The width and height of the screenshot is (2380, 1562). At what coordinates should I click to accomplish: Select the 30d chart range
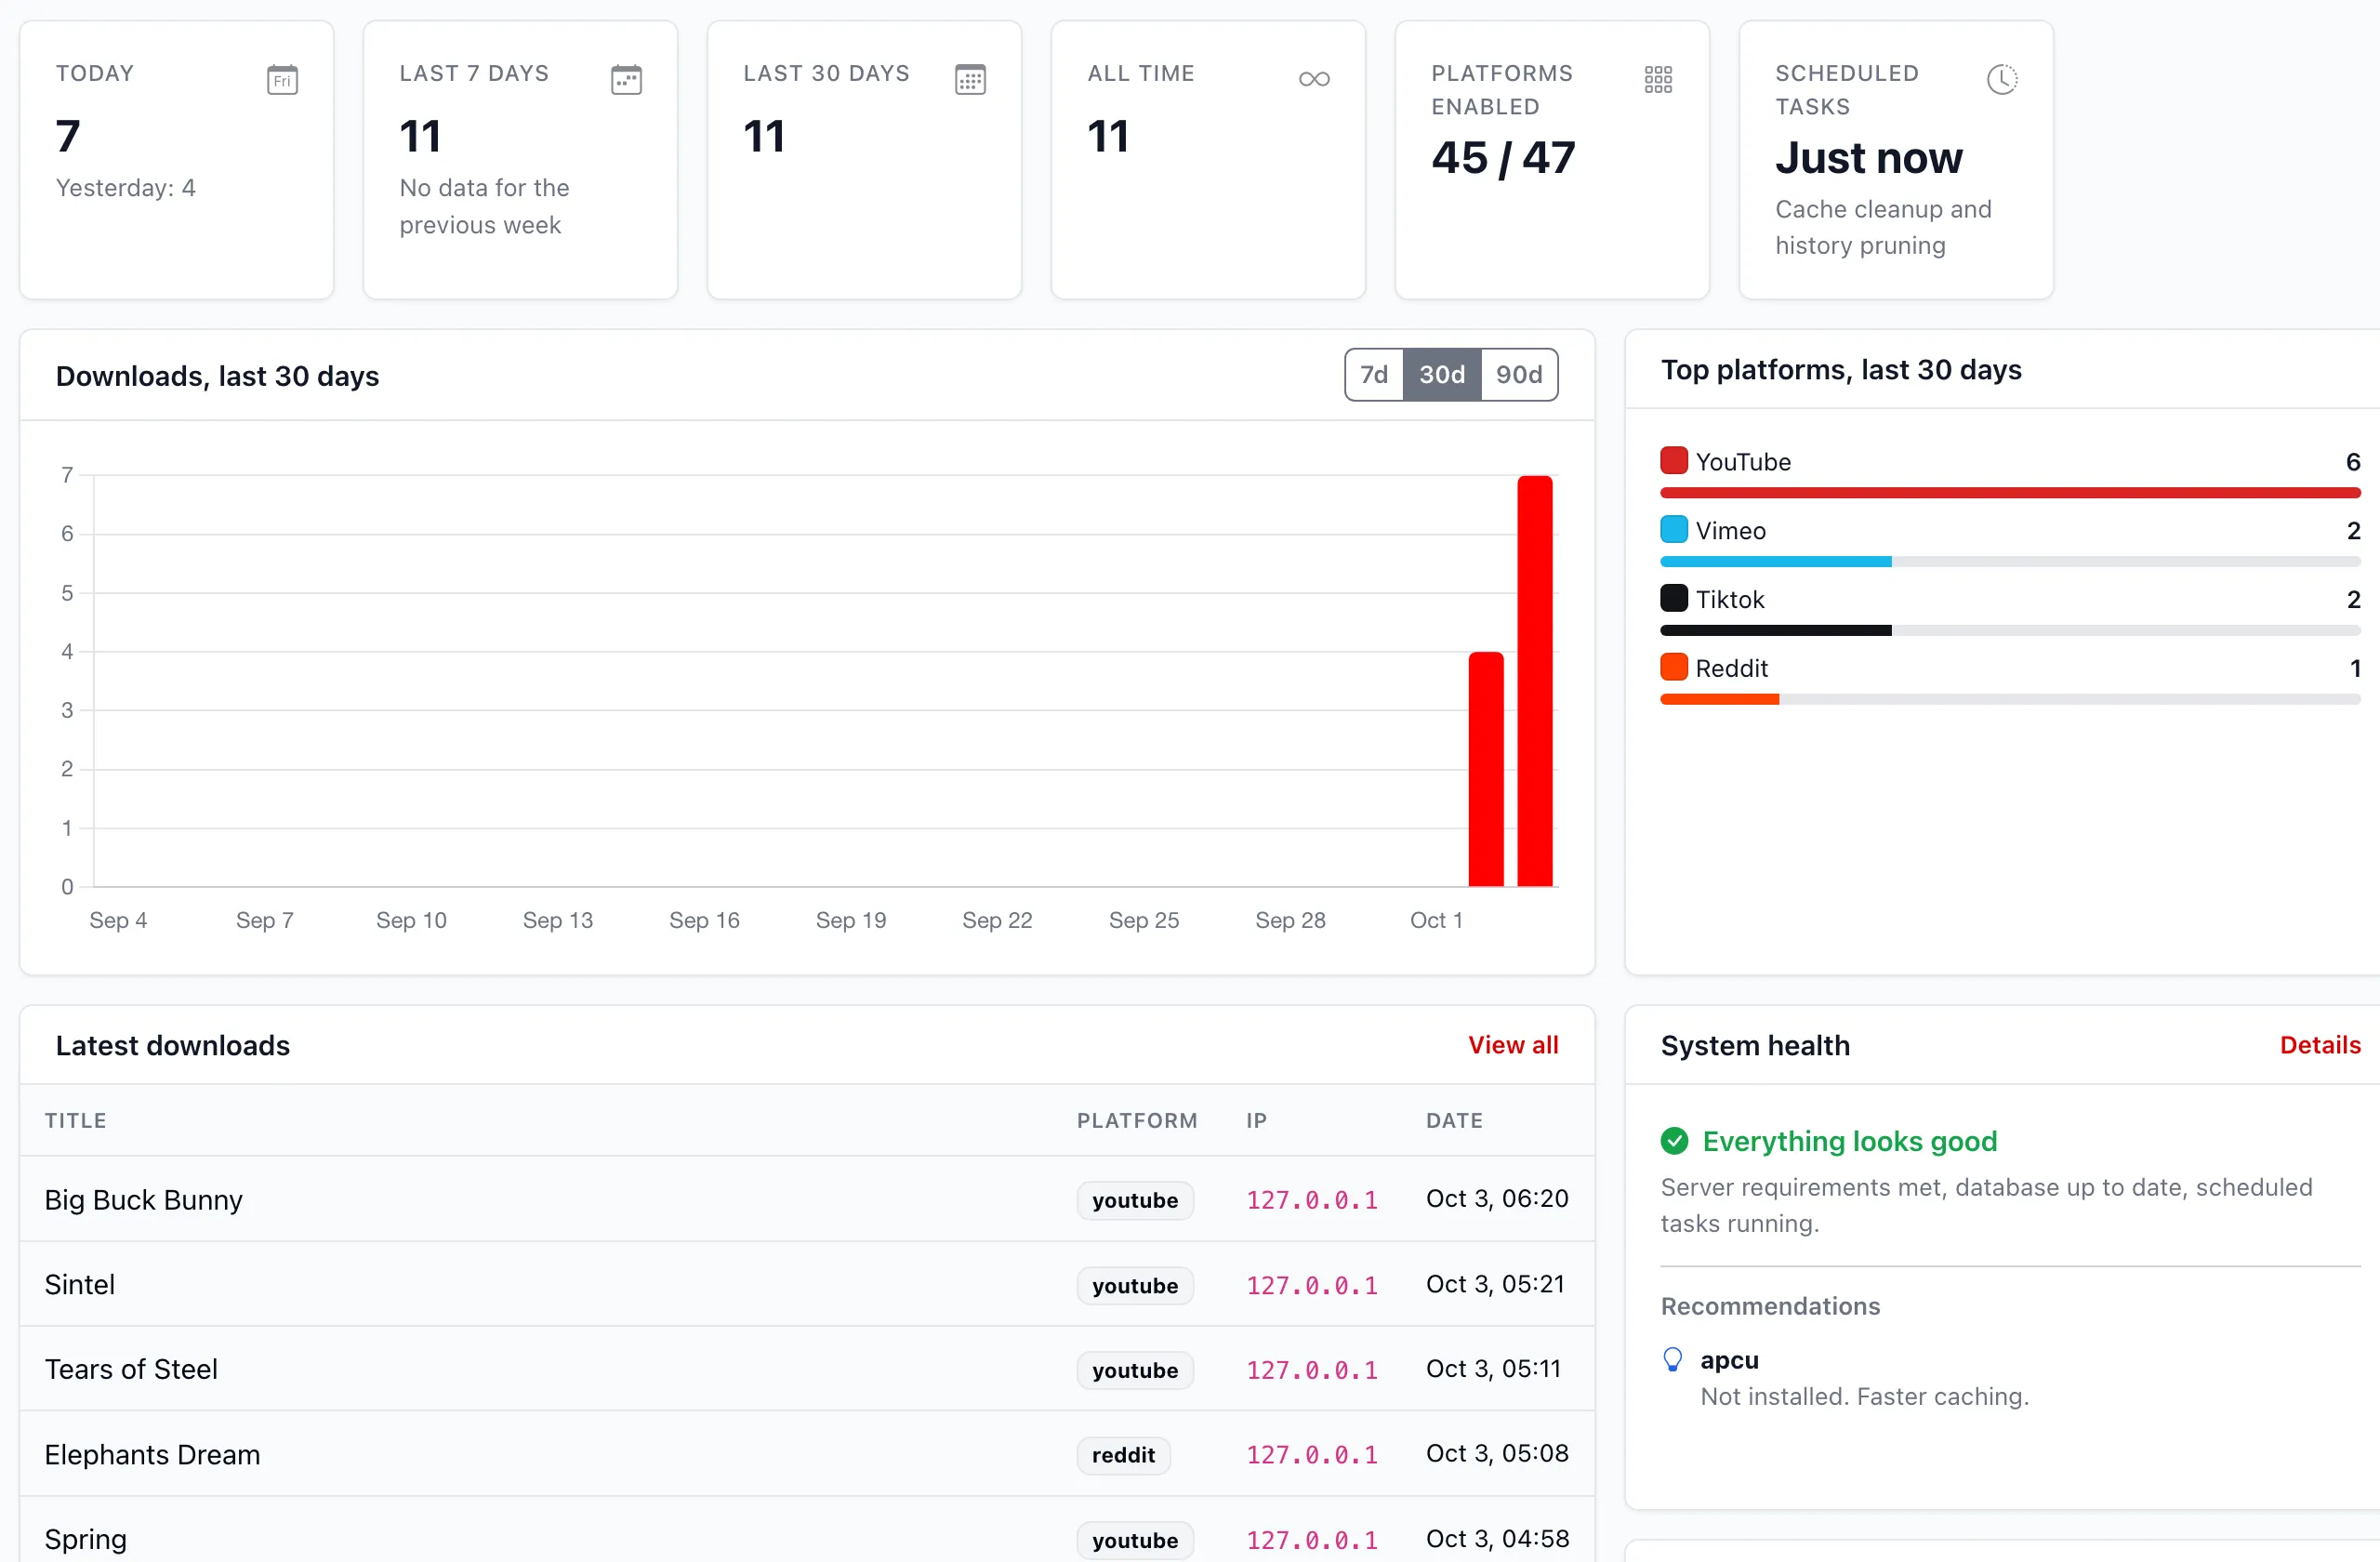coord(1442,375)
